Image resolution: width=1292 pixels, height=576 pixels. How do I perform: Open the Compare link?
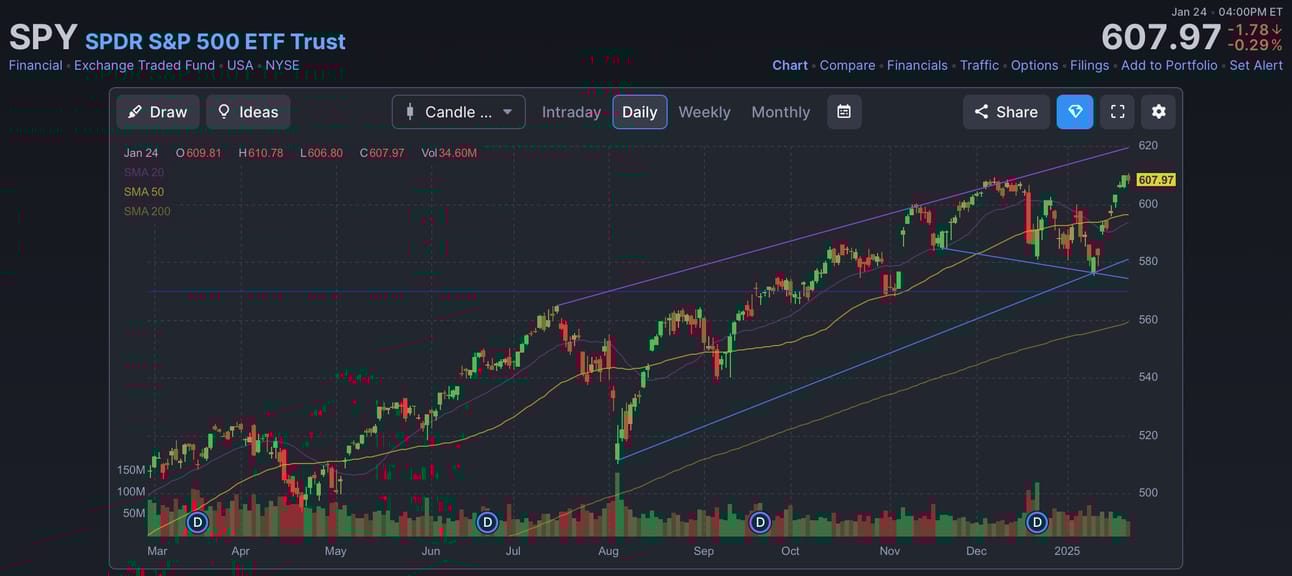click(x=847, y=65)
